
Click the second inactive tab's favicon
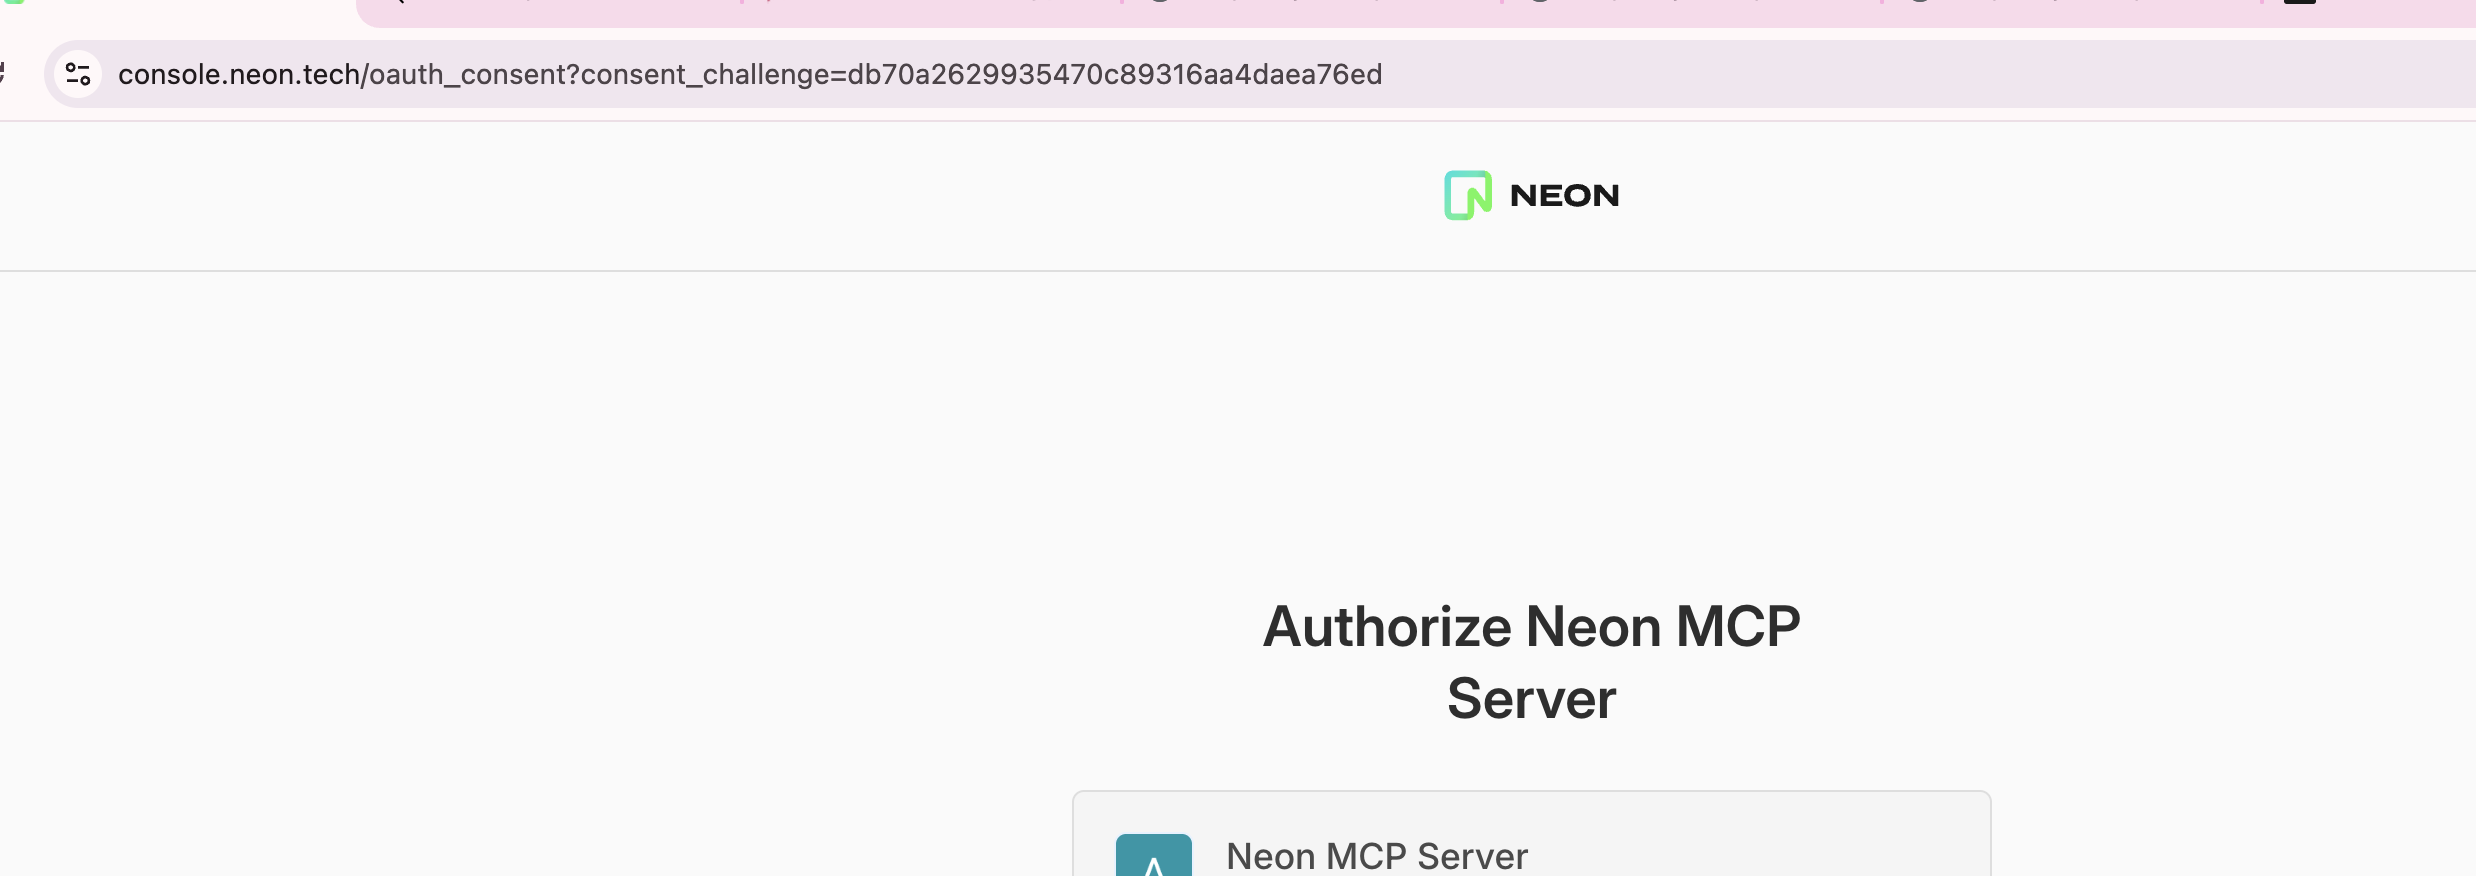[769, 2]
